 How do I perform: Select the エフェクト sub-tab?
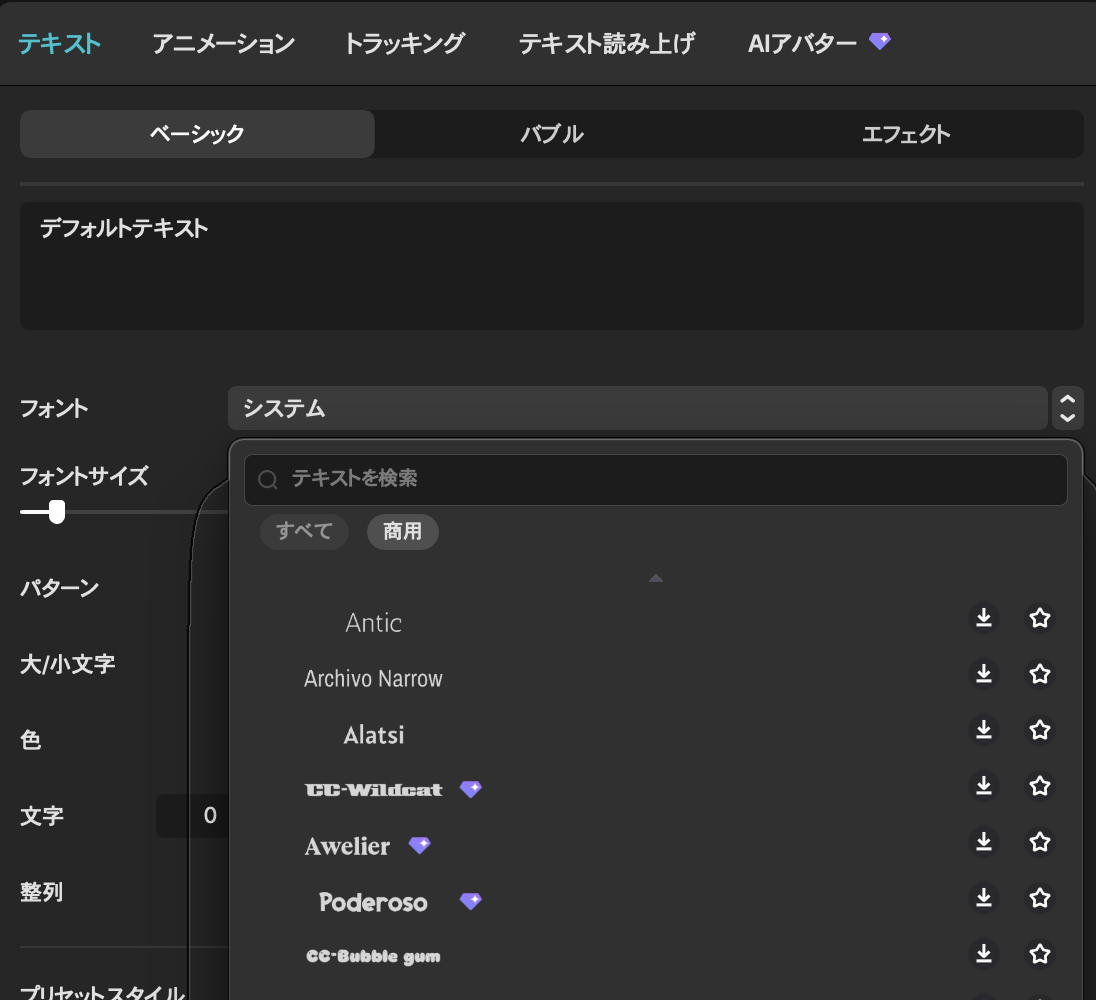coord(906,133)
